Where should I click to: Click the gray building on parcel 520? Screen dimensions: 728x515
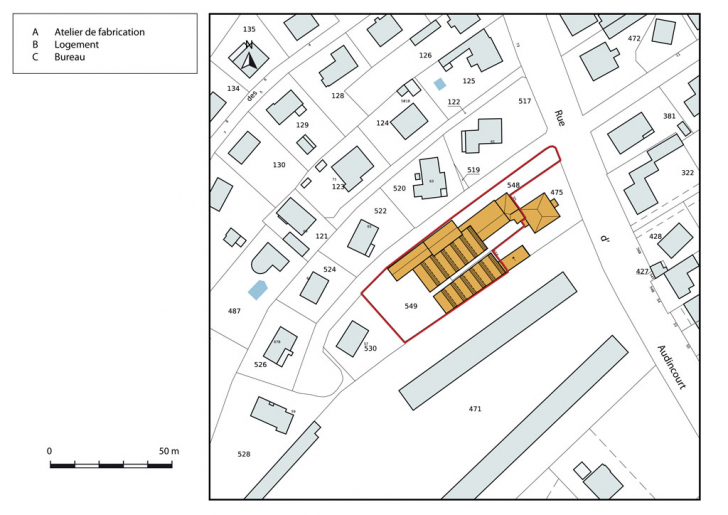[431, 178]
